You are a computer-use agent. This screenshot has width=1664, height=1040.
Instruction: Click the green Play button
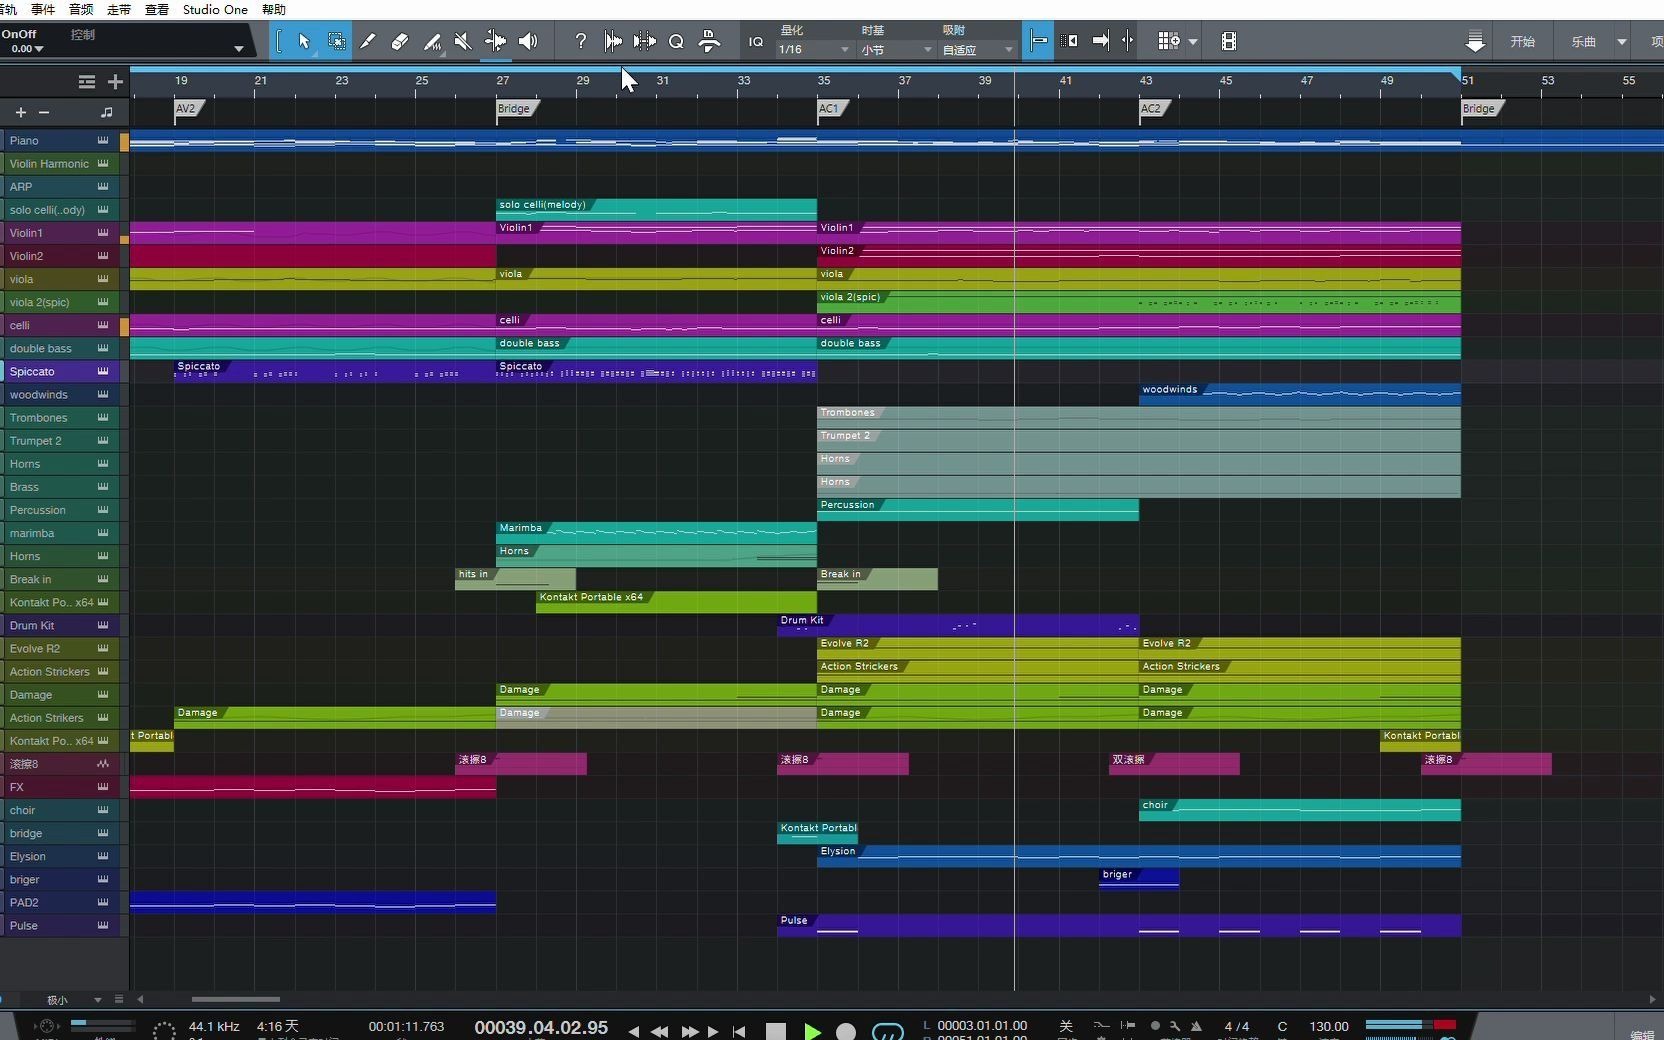pyautogui.click(x=812, y=1031)
